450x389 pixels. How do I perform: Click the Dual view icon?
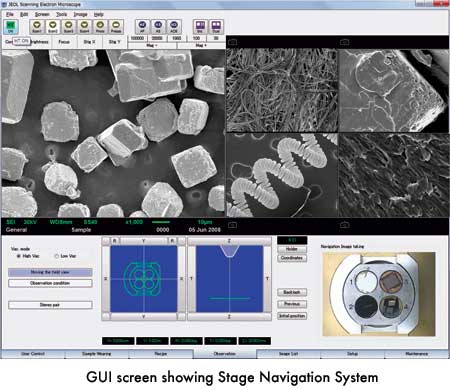216,27
